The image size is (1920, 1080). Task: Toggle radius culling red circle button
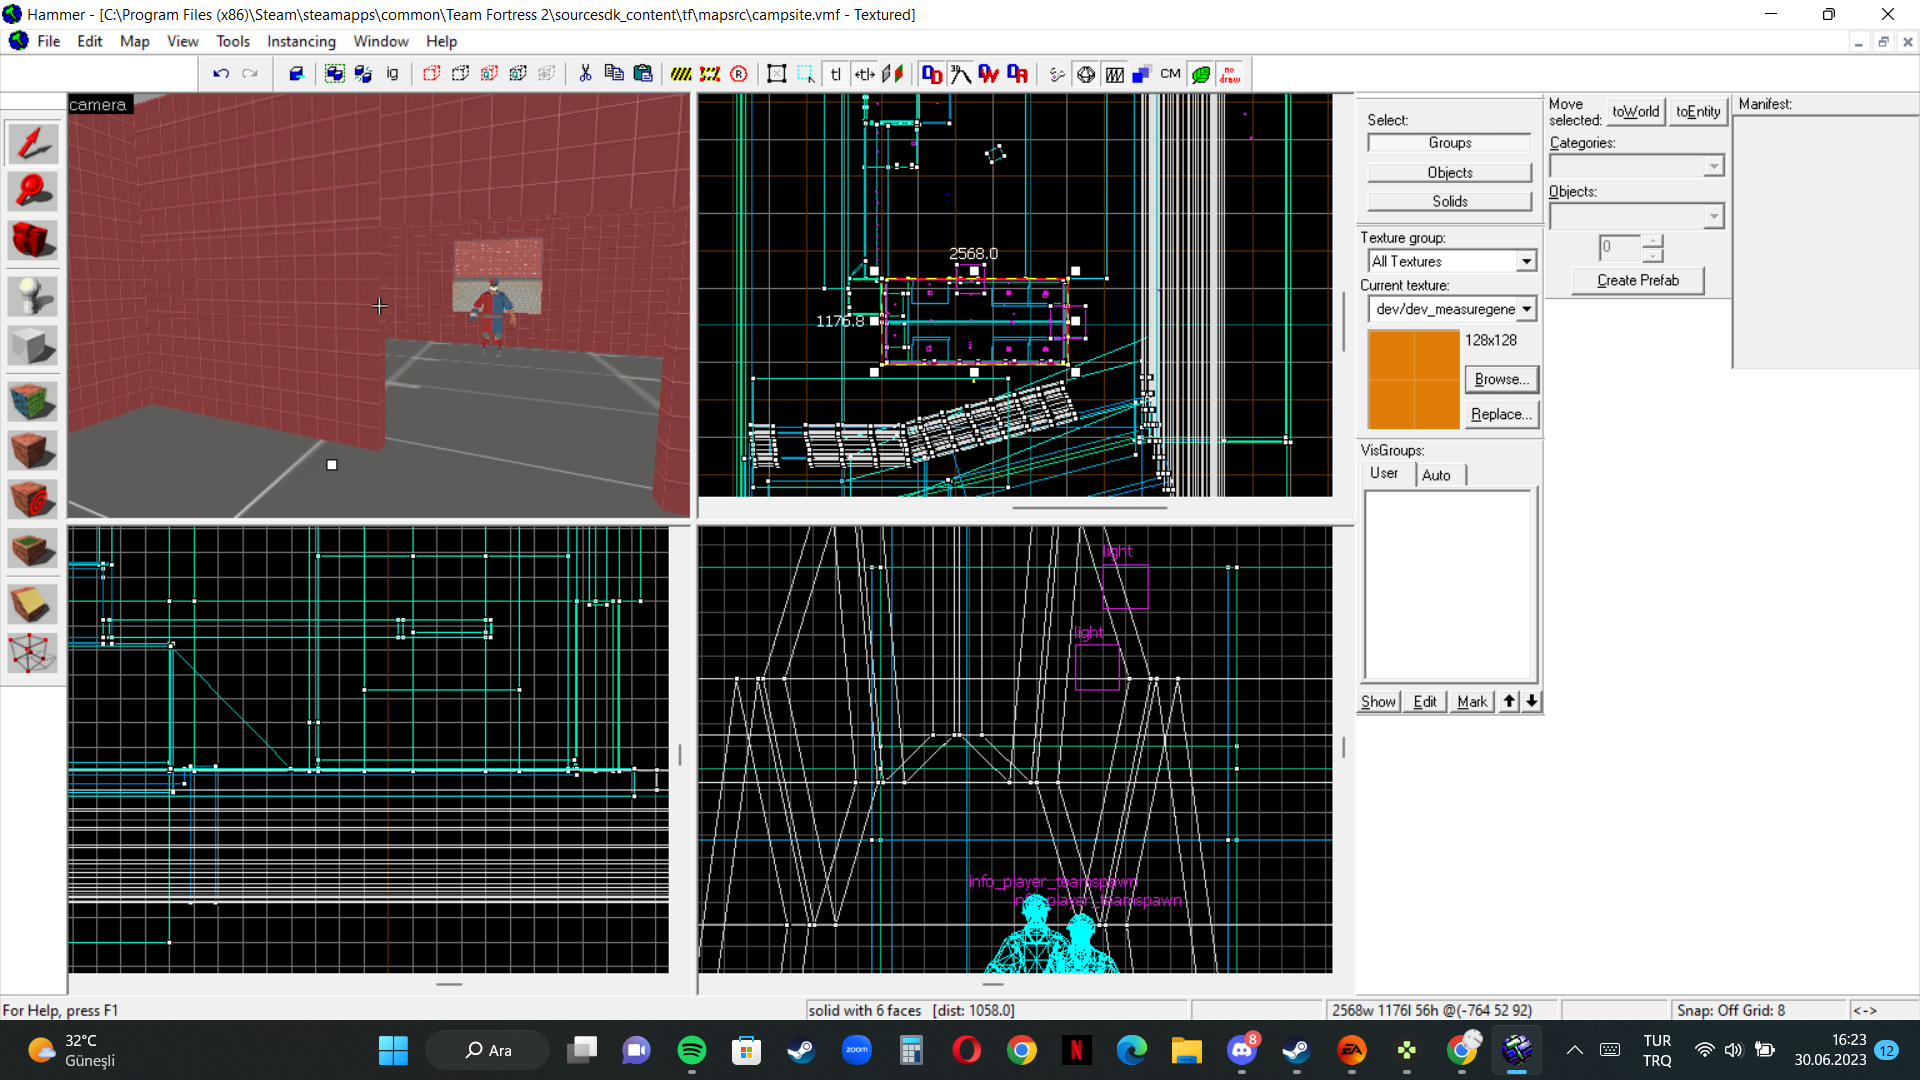pyautogui.click(x=739, y=74)
